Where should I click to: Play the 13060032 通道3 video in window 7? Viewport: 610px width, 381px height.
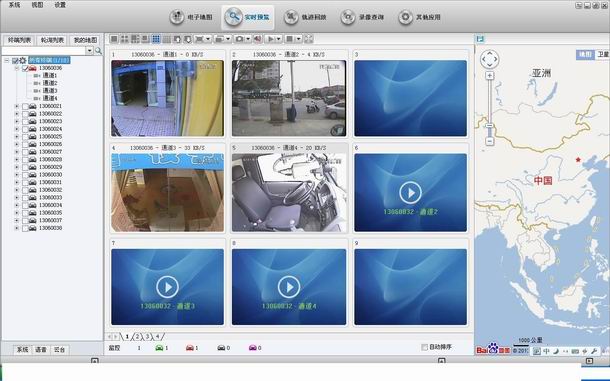(168, 287)
